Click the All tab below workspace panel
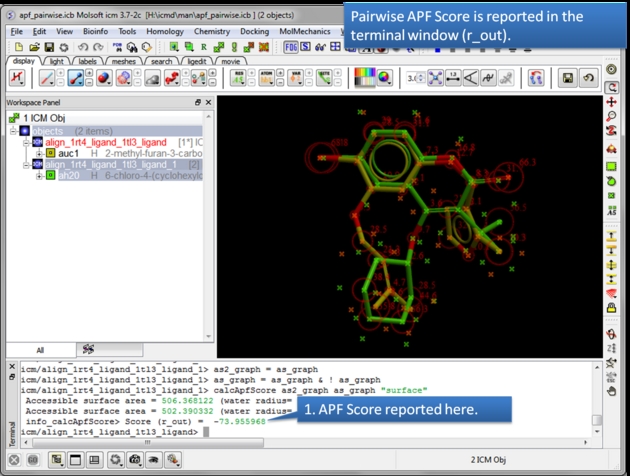This screenshot has height=476, width=630. [40, 350]
